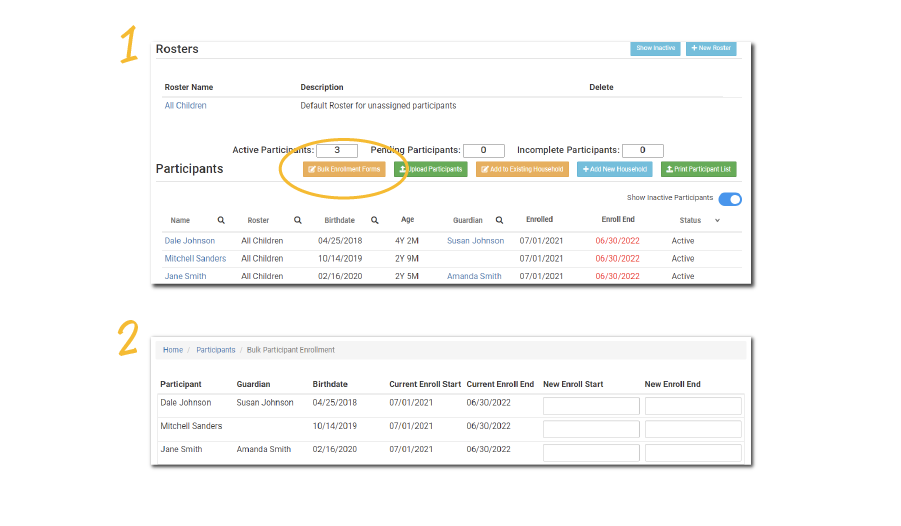The image size is (901, 526).
Task: Expand the Status column filter chevron
Action: [717, 220]
